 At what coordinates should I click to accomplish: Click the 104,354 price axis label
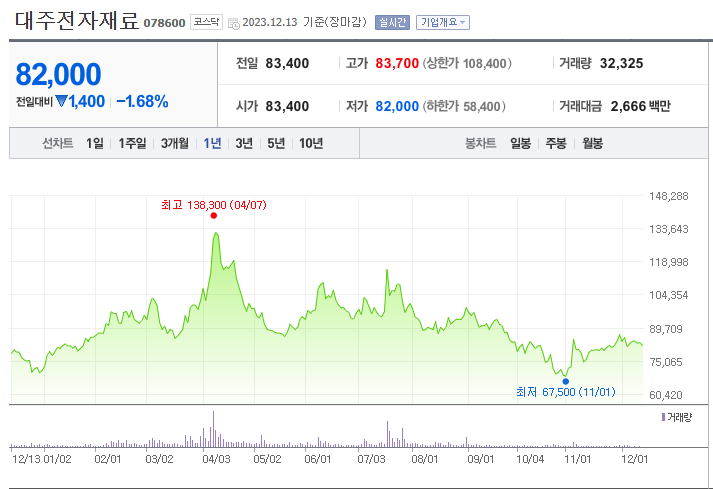668,295
